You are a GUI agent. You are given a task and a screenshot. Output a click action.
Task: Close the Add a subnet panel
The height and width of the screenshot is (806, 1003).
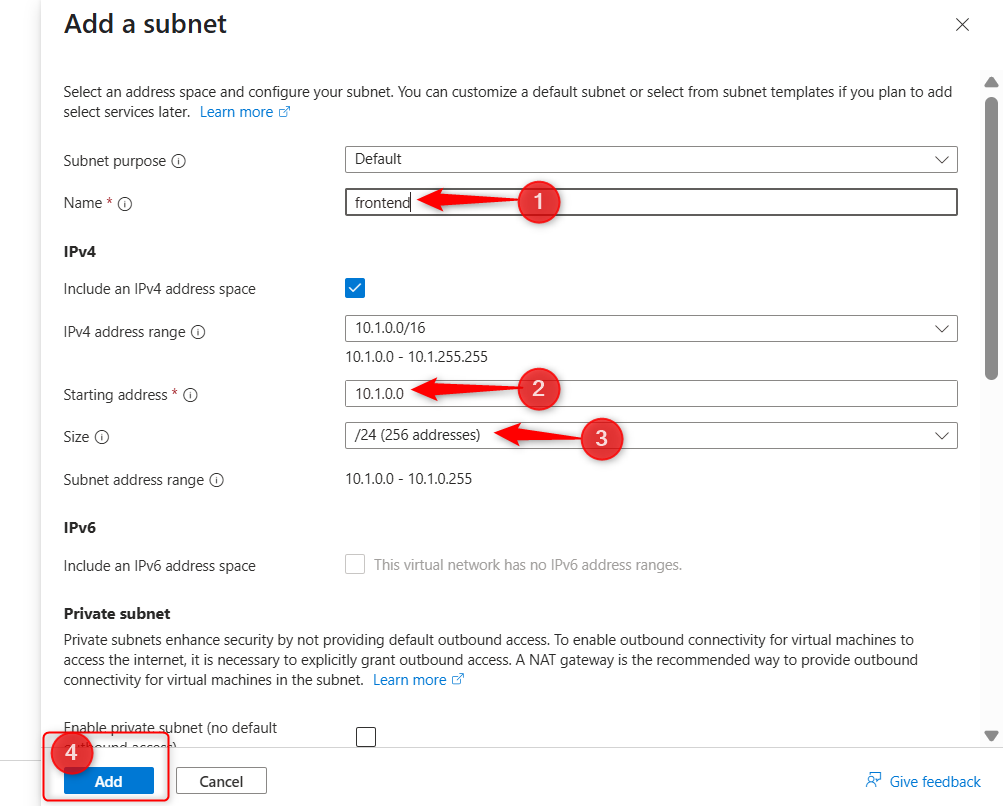[962, 25]
